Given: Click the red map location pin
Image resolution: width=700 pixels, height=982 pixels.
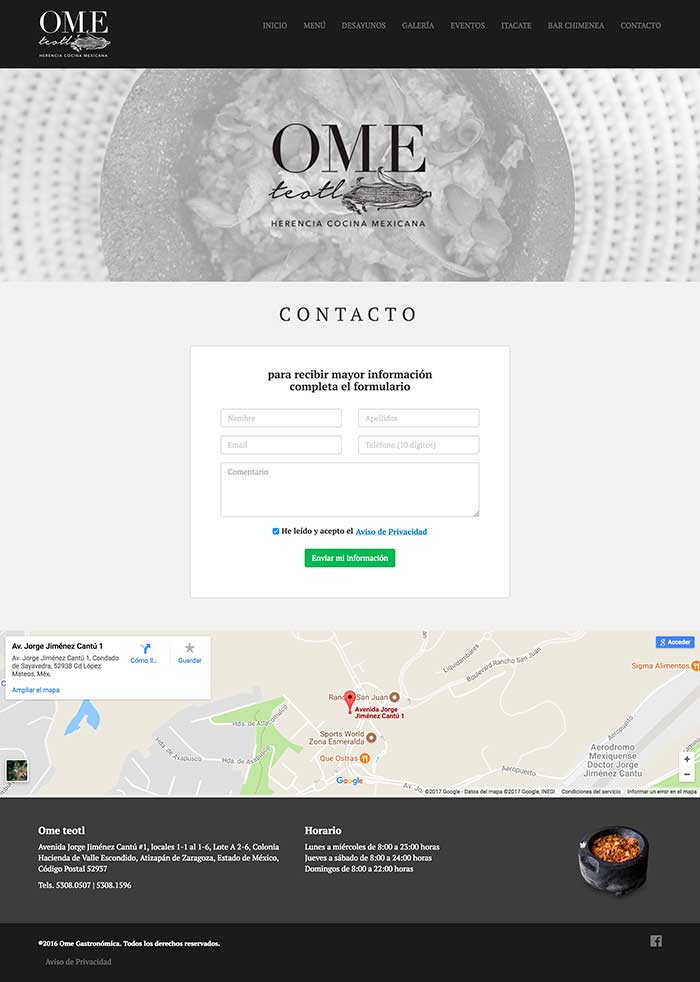Looking at the screenshot, I should pyautogui.click(x=350, y=702).
